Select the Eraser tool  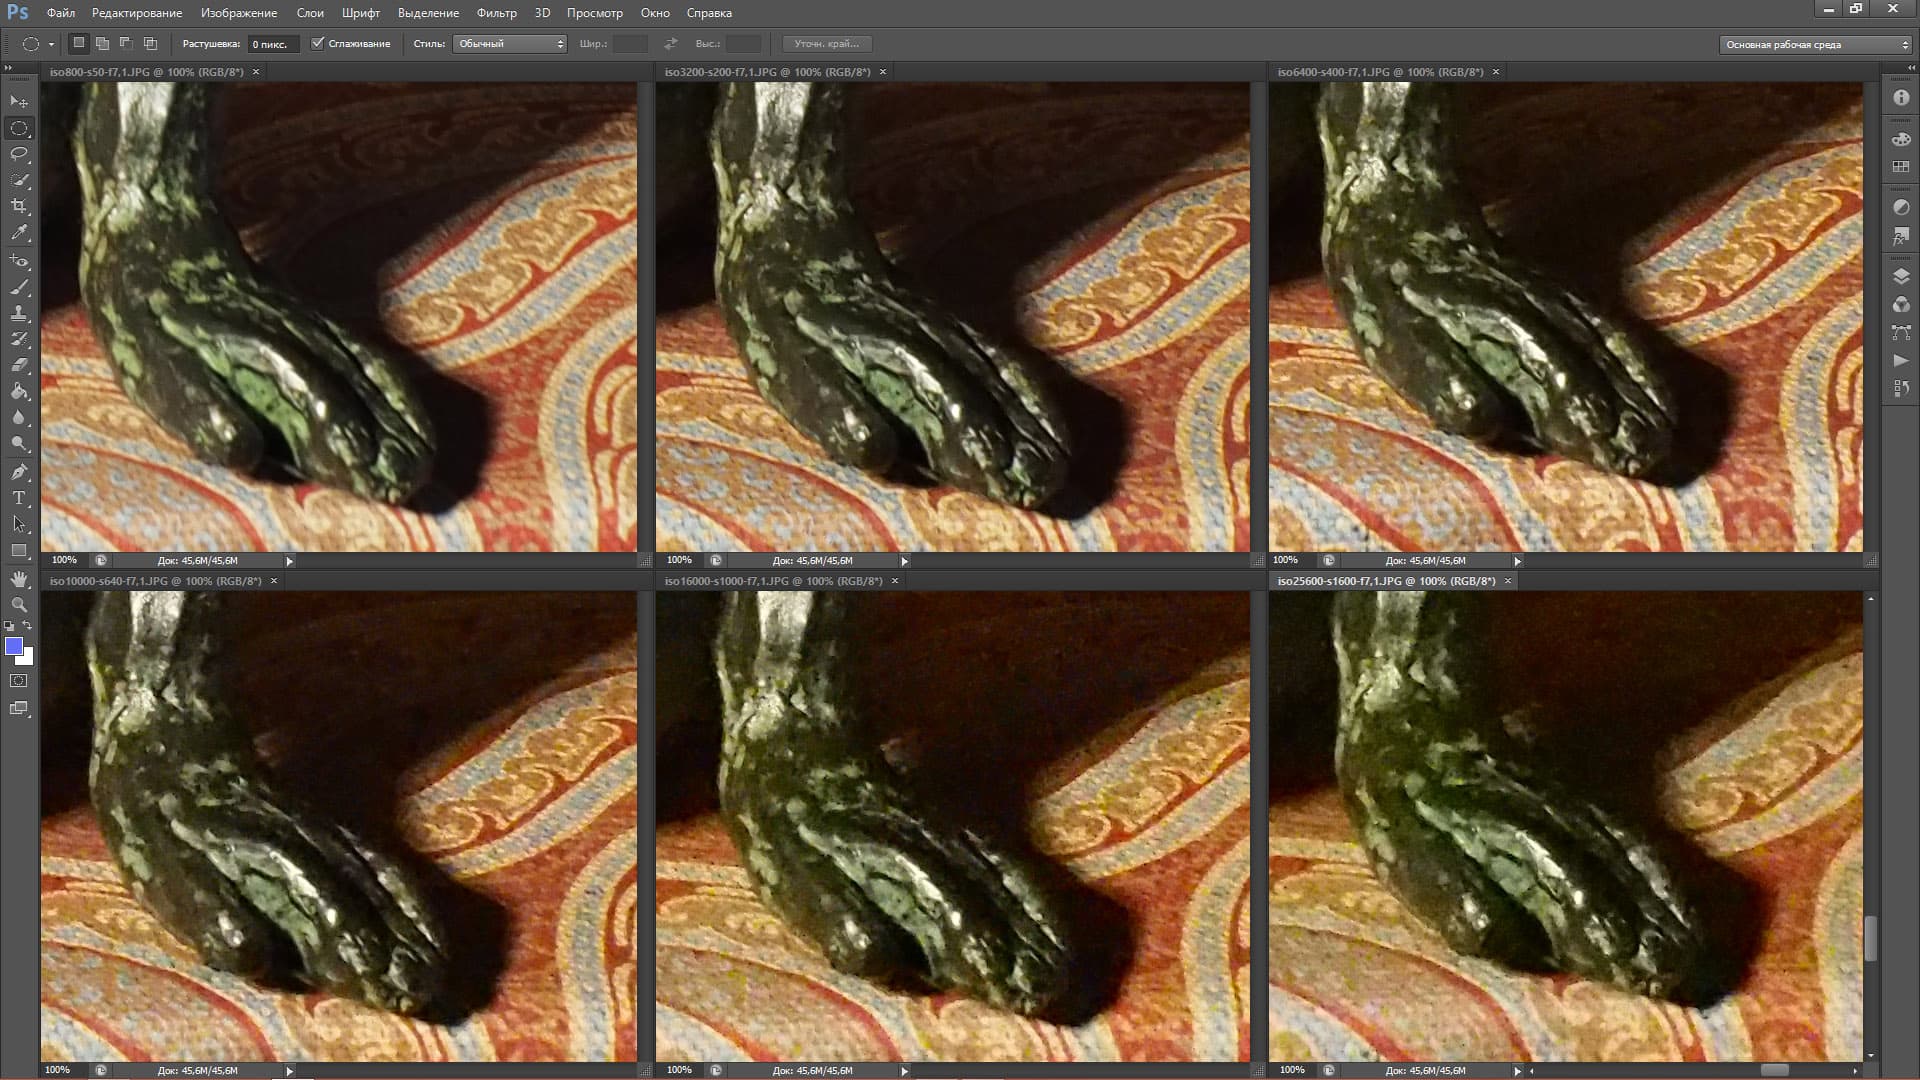coord(19,365)
